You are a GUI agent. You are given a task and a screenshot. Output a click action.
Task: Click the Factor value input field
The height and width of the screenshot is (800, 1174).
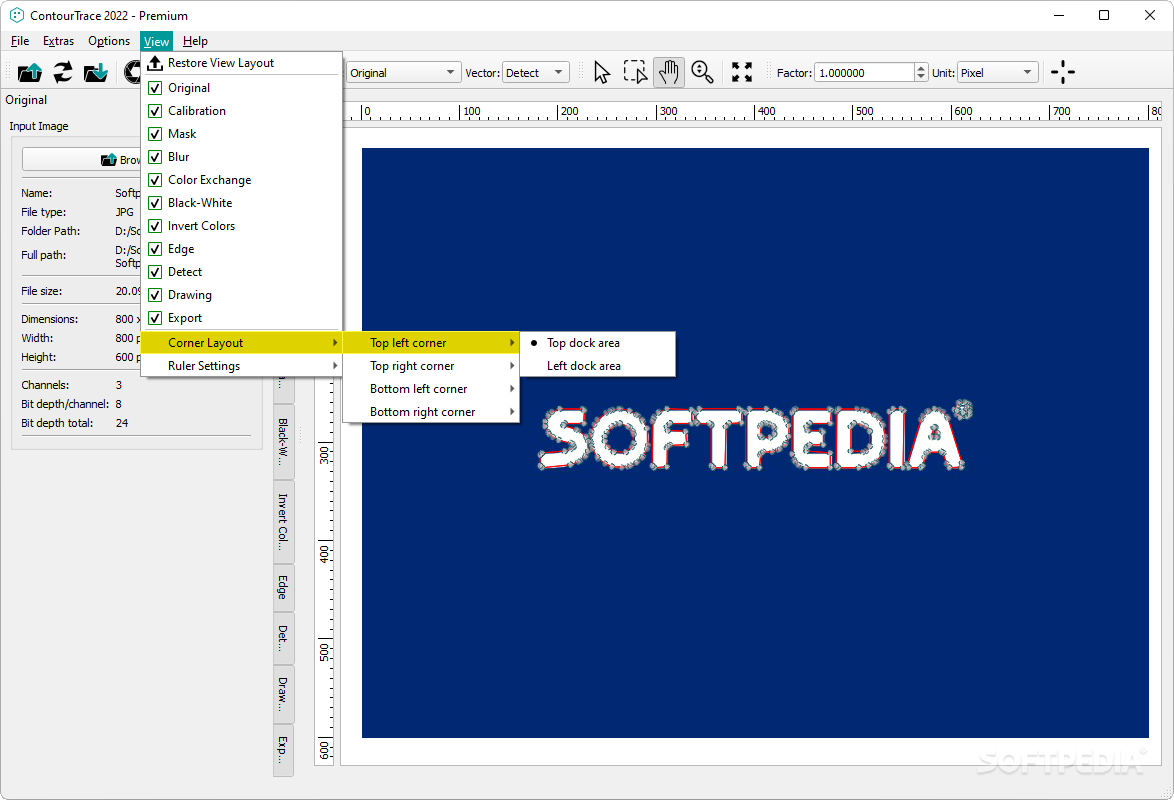864,73
